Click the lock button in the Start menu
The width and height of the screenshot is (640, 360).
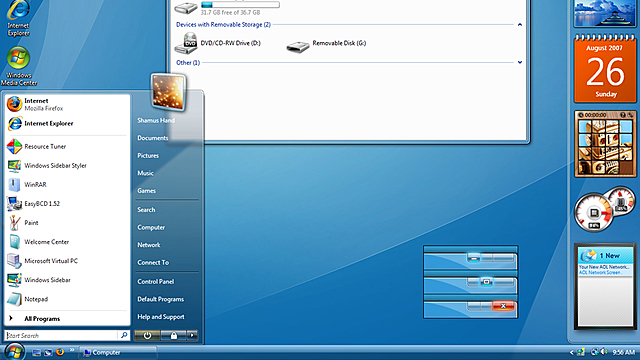coord(173,335)
